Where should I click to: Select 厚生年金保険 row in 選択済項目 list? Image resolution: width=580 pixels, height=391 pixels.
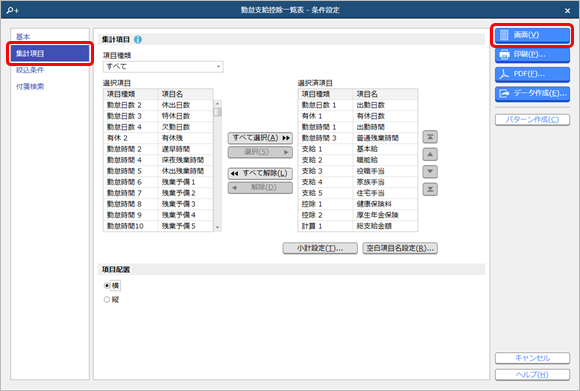[358, 215]
